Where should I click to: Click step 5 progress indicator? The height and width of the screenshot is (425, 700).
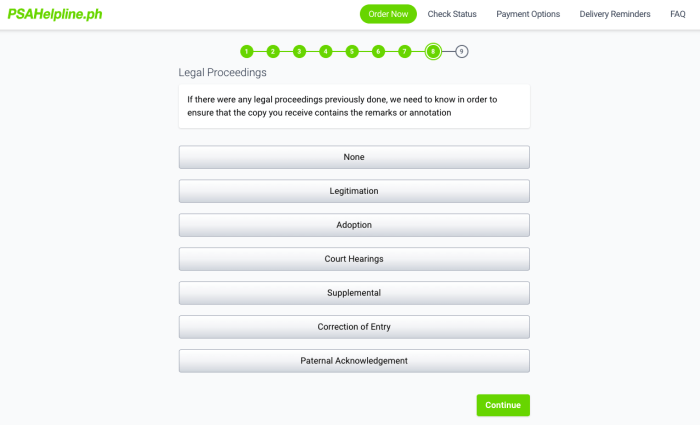(352, 51)
